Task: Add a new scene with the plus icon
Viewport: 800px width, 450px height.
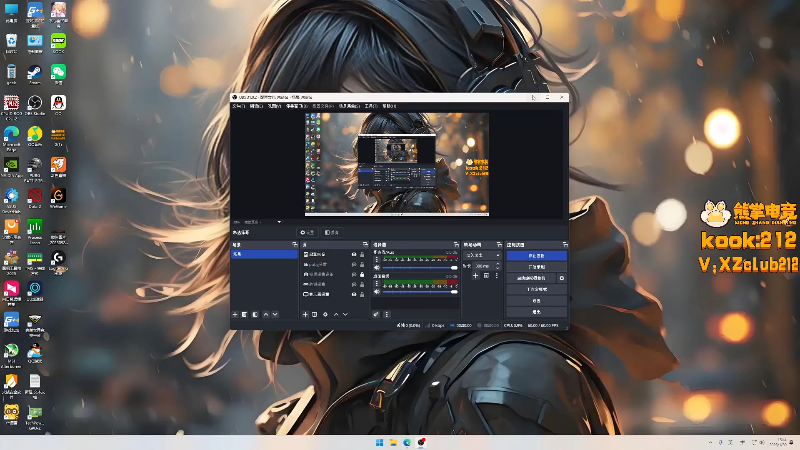Action: click(235, 314)
